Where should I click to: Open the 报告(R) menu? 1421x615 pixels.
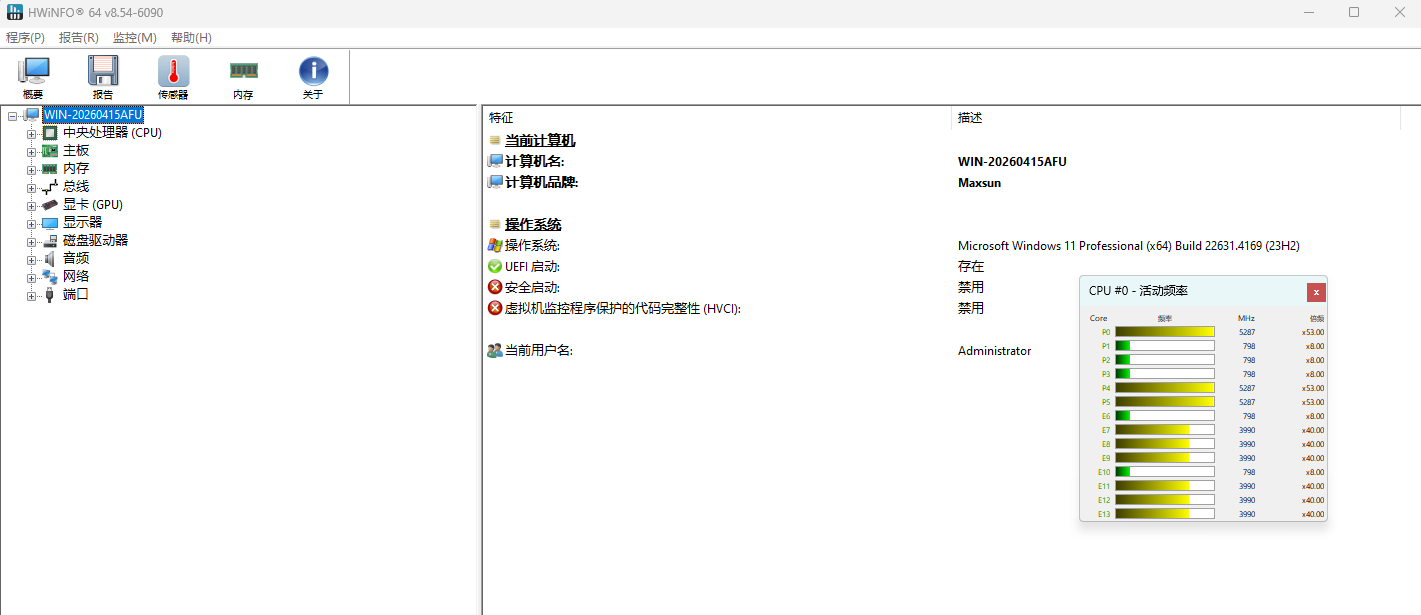[x=79, y=37]
